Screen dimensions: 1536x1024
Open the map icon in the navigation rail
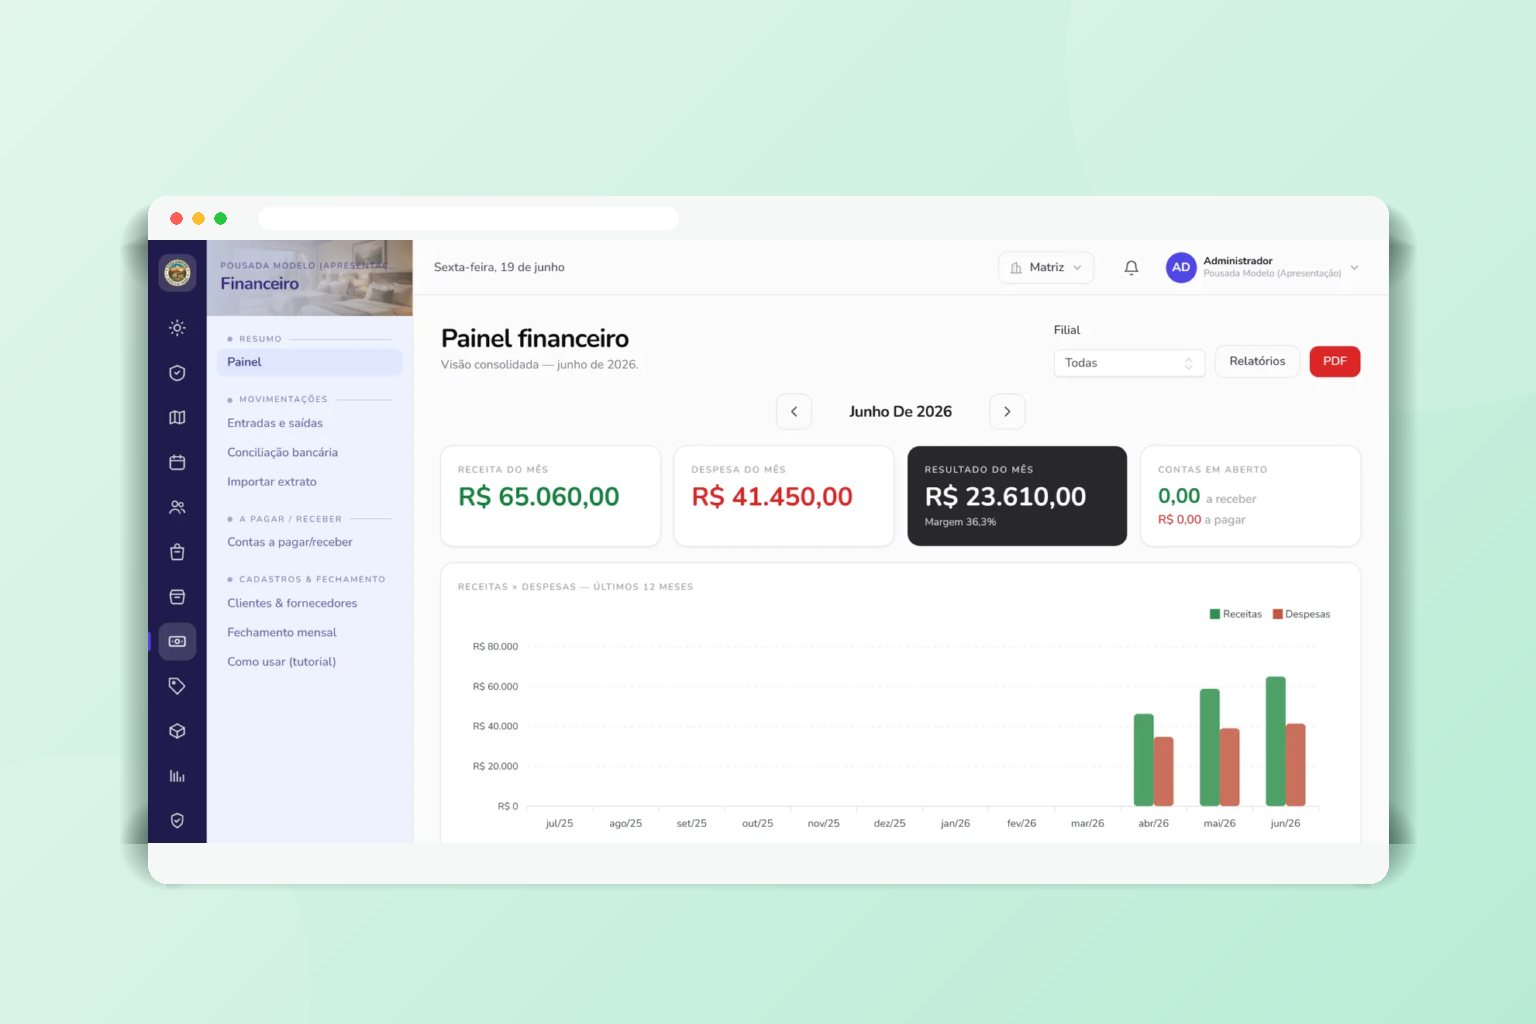[x=177, y=417]
